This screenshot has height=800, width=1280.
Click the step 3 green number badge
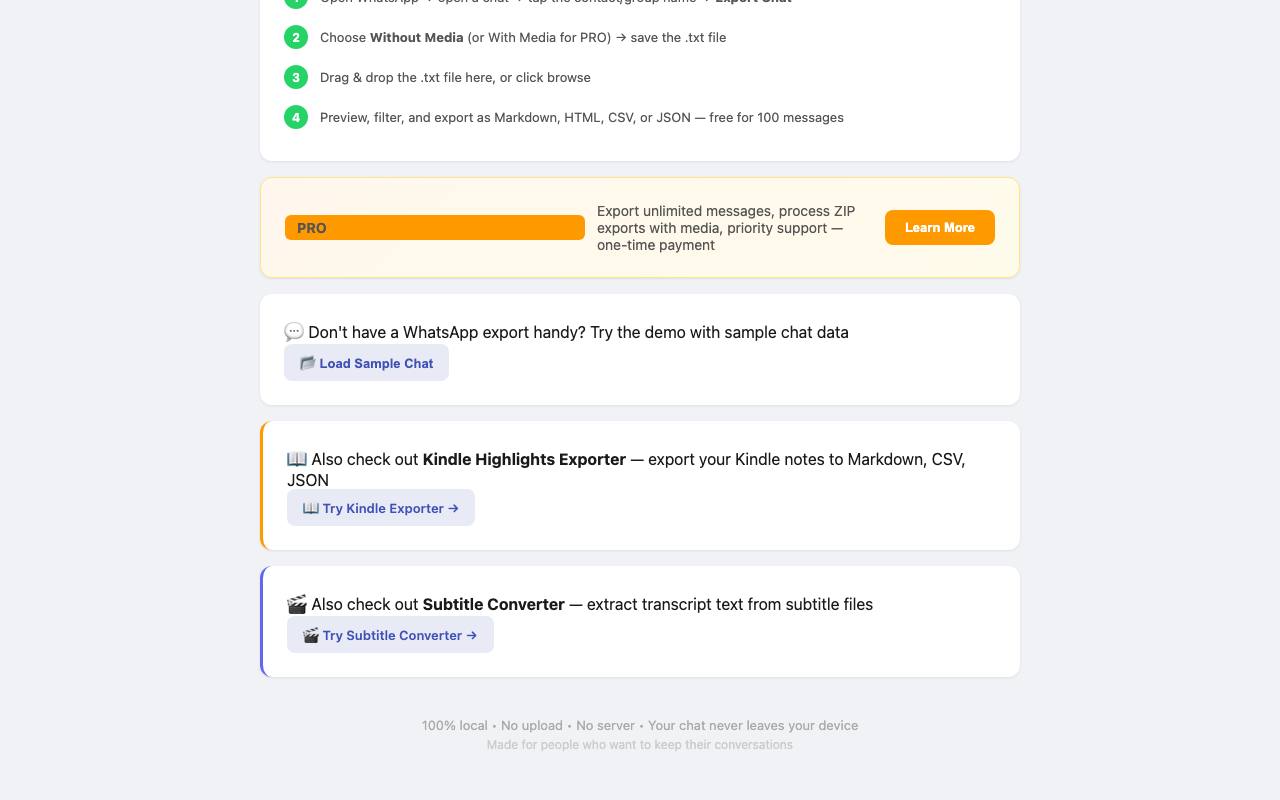296,77
